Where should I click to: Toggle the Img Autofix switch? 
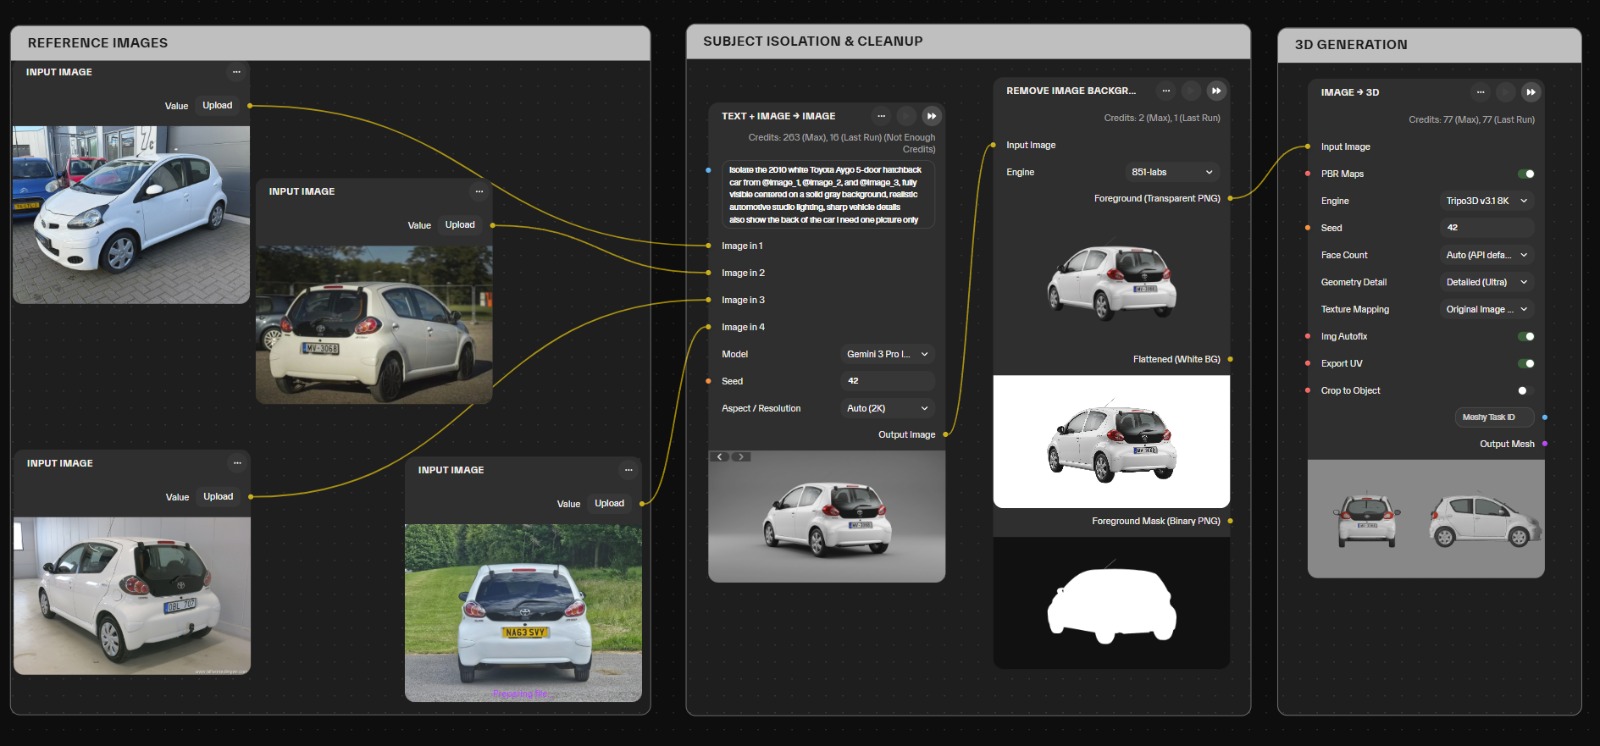click(1526, 337)
